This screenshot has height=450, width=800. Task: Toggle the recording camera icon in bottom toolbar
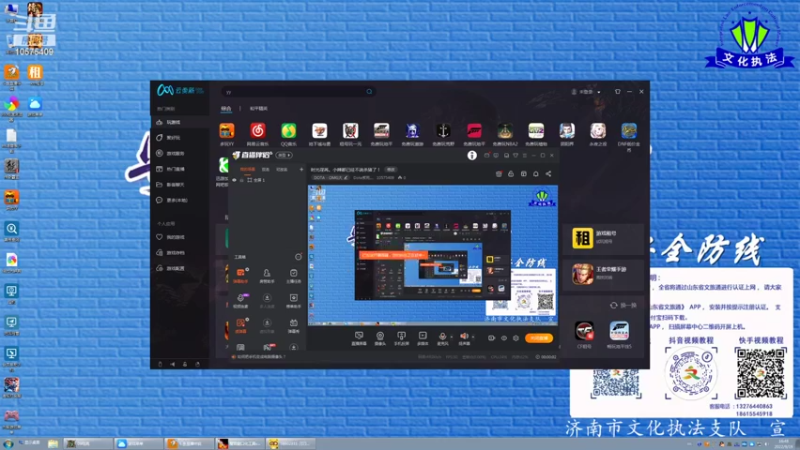tap(491, 338)
